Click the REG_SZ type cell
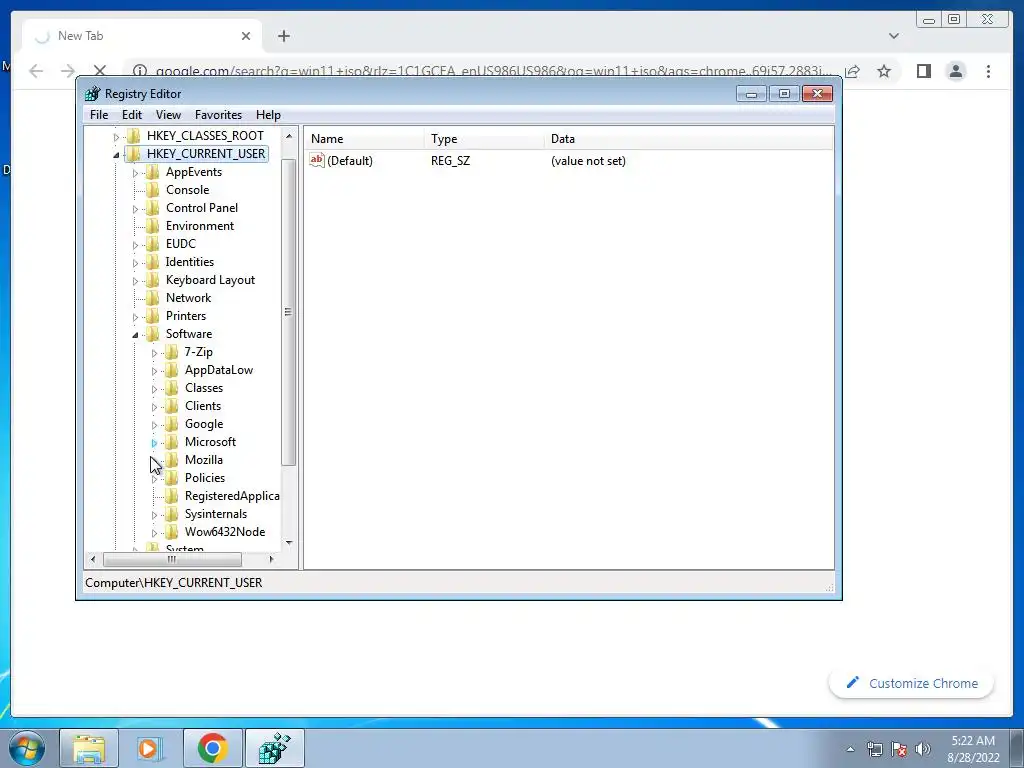The width and height of the screenshot is (1024, 768). (450, 161)
